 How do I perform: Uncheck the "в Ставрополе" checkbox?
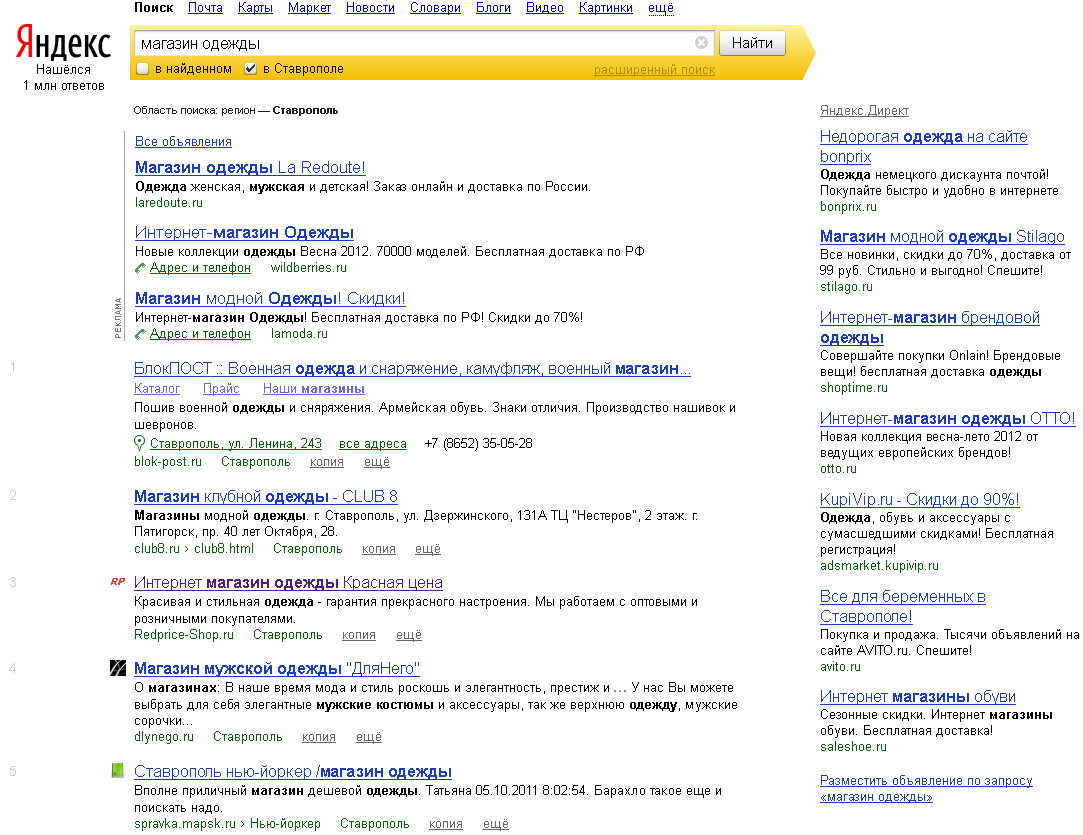coord(251,69)
